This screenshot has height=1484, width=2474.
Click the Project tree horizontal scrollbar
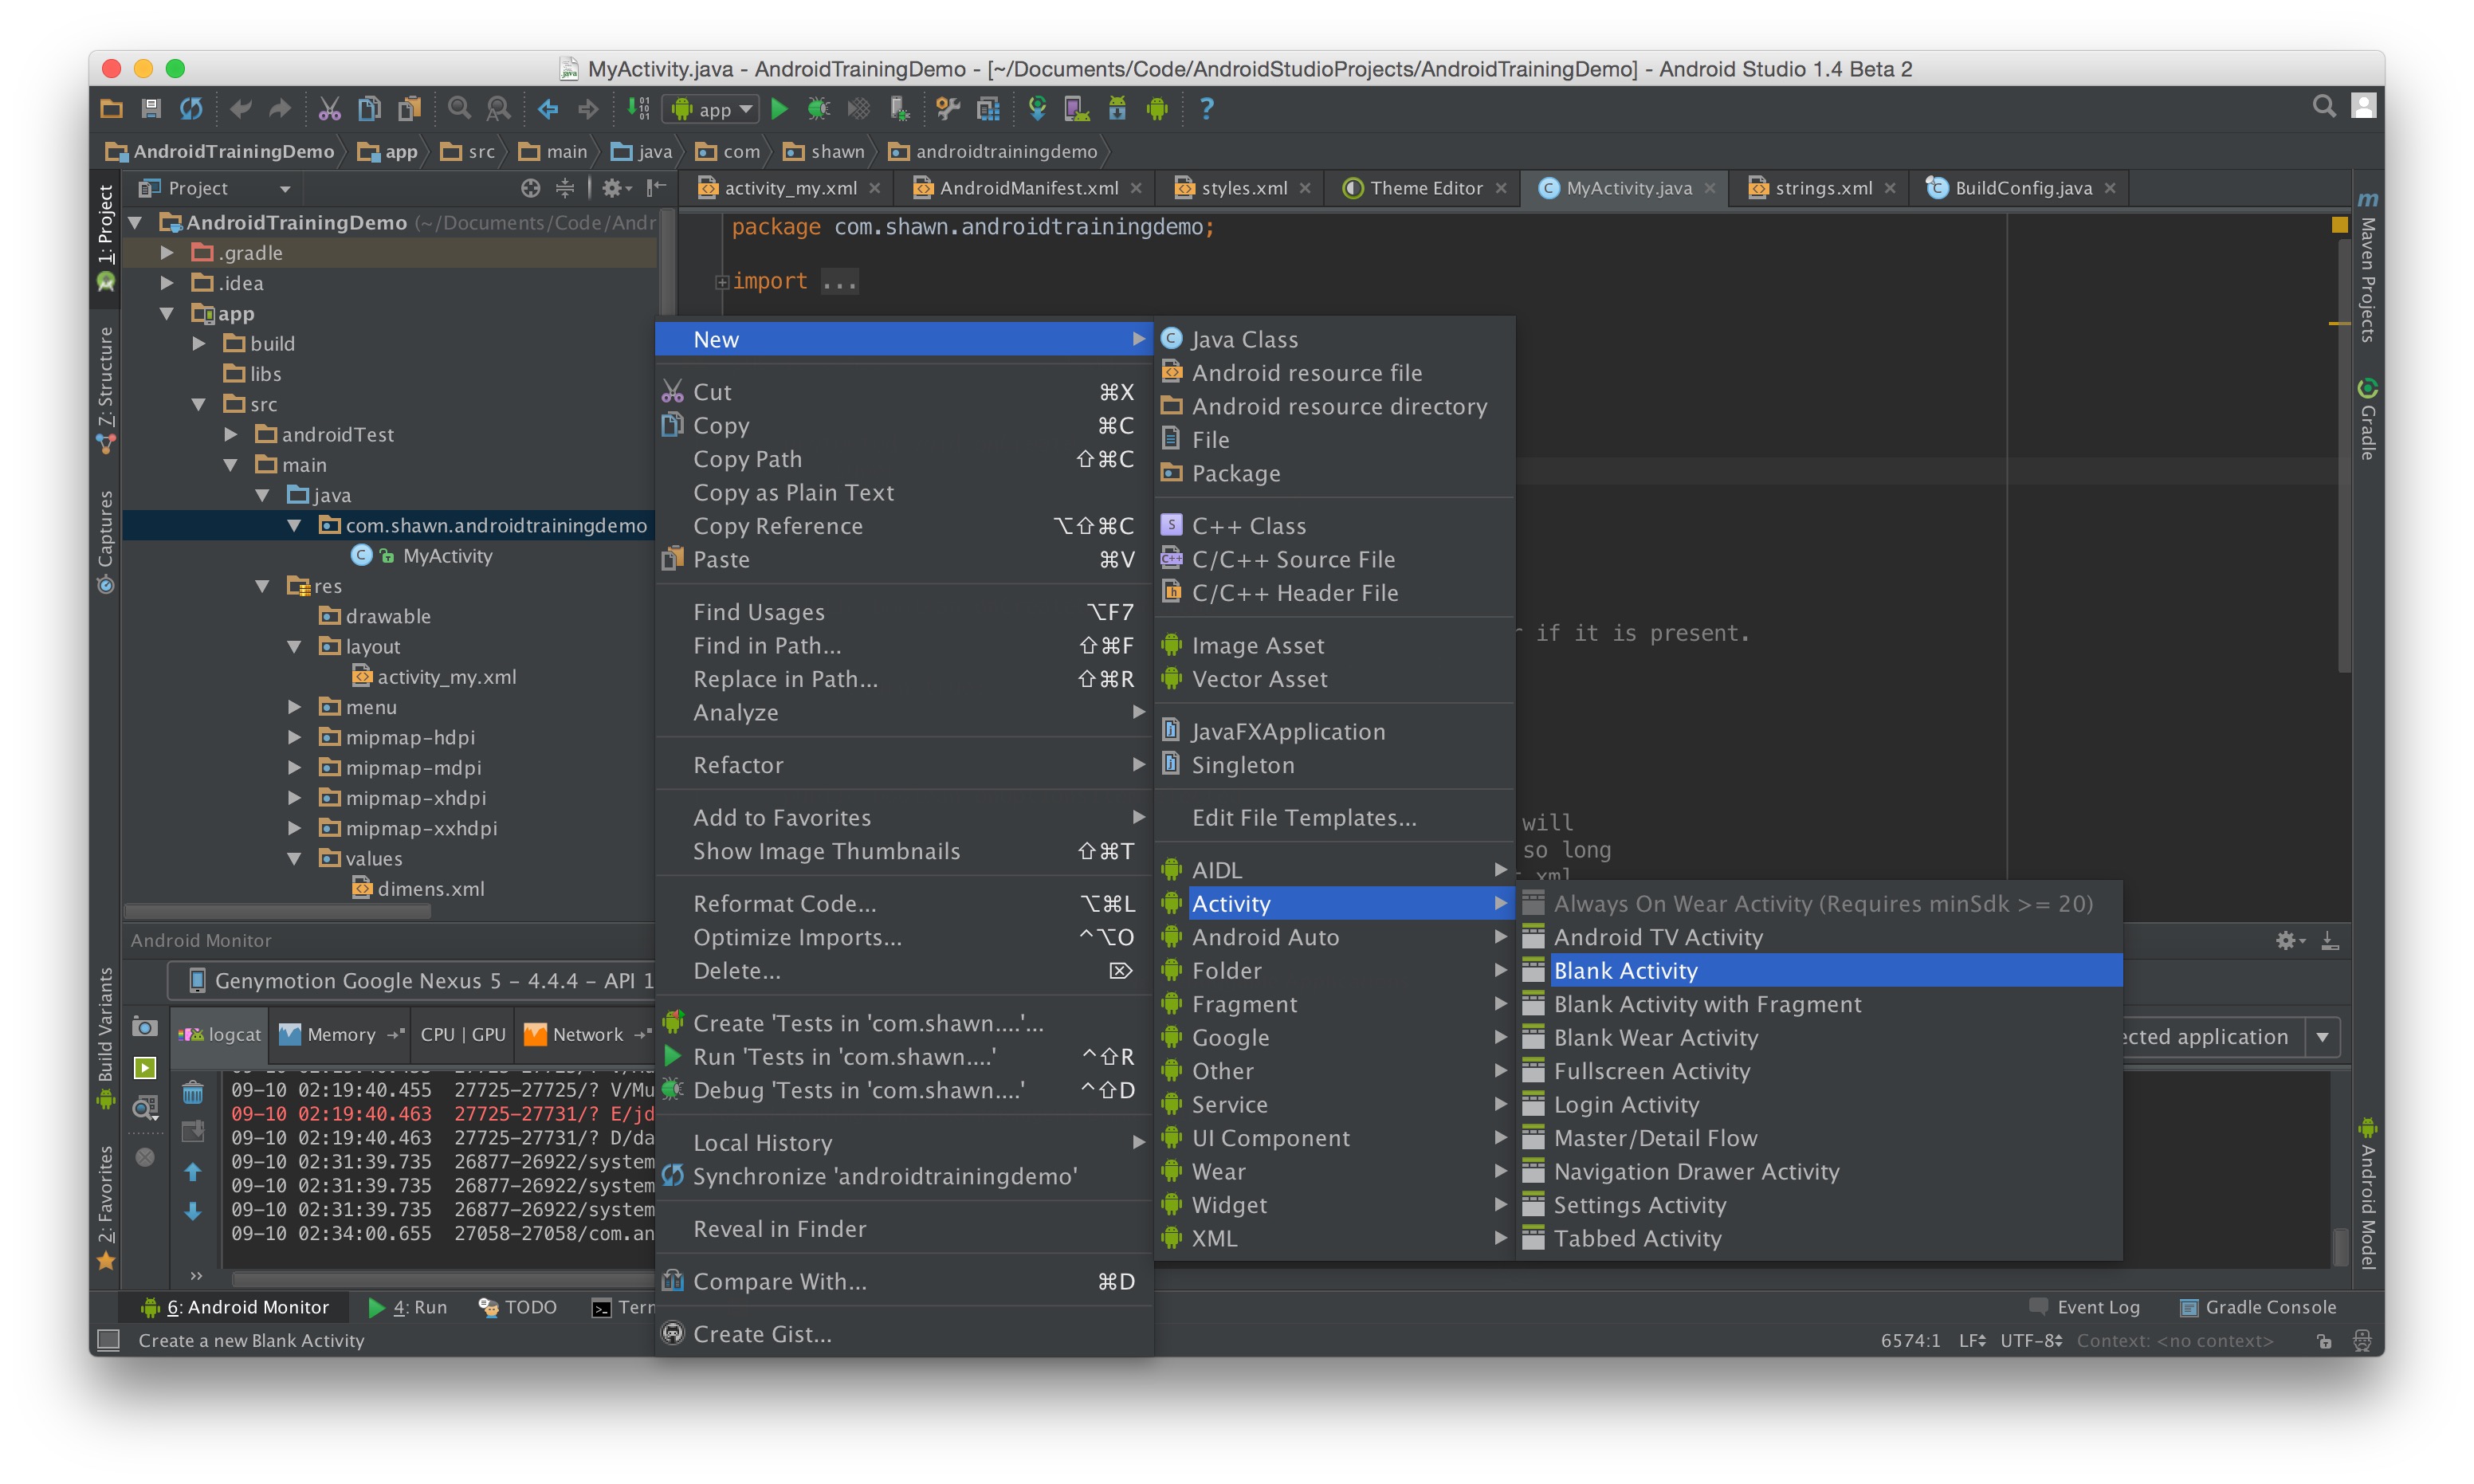tap(278, 911)
